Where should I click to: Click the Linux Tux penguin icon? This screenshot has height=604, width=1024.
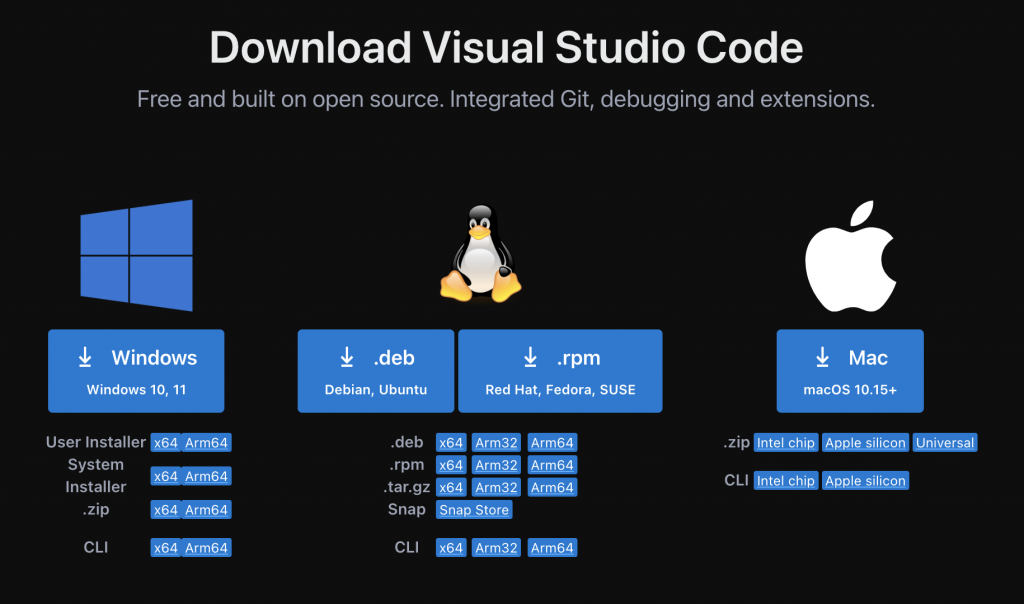coord(481,254)
